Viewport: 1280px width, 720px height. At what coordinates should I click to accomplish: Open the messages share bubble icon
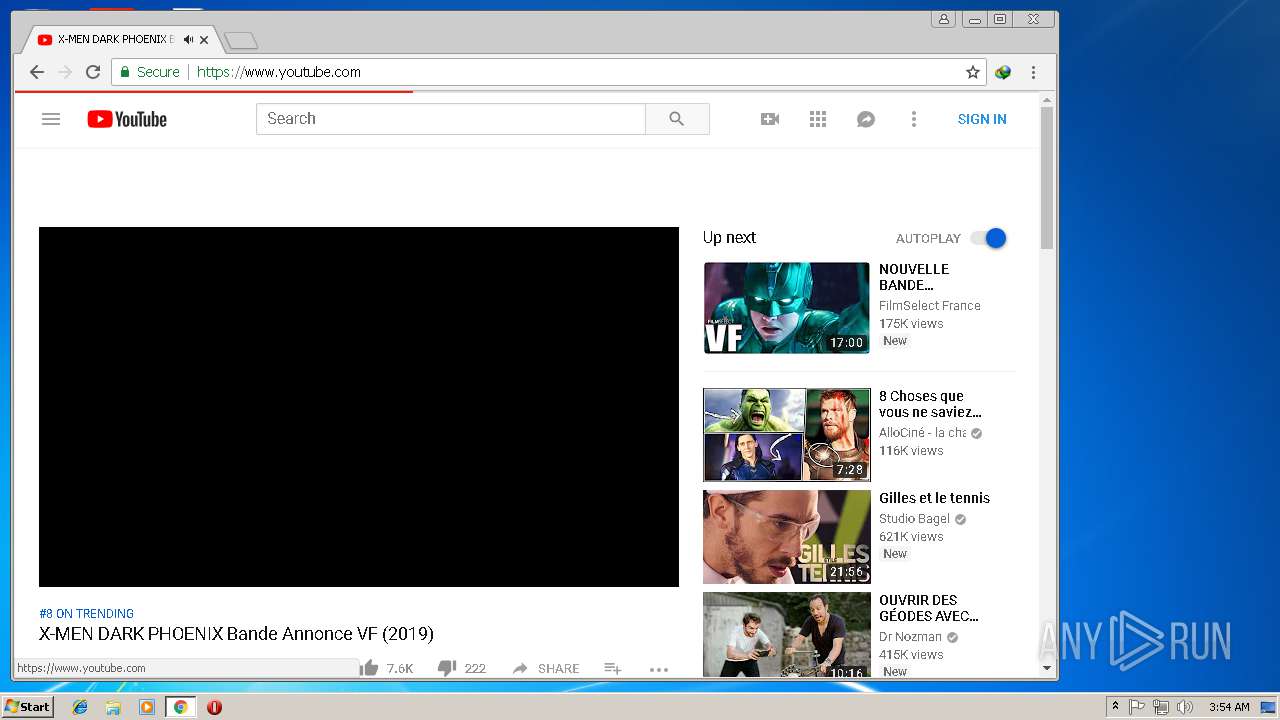coord(866,119)
